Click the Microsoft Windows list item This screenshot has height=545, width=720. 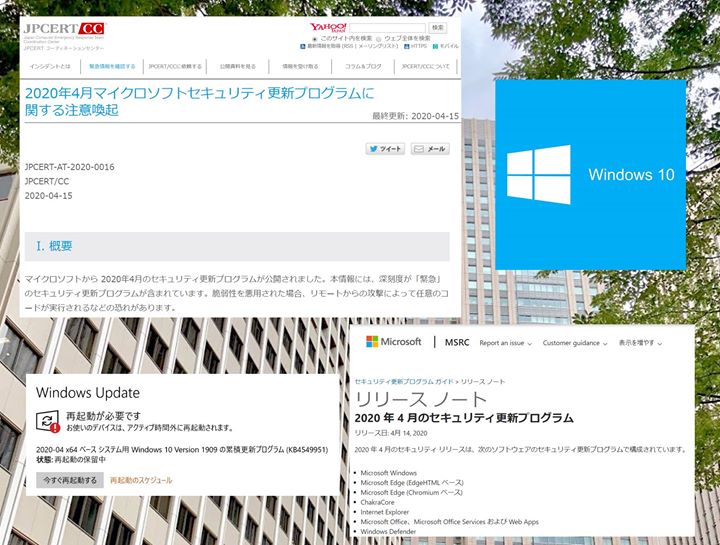pos(388,473)
